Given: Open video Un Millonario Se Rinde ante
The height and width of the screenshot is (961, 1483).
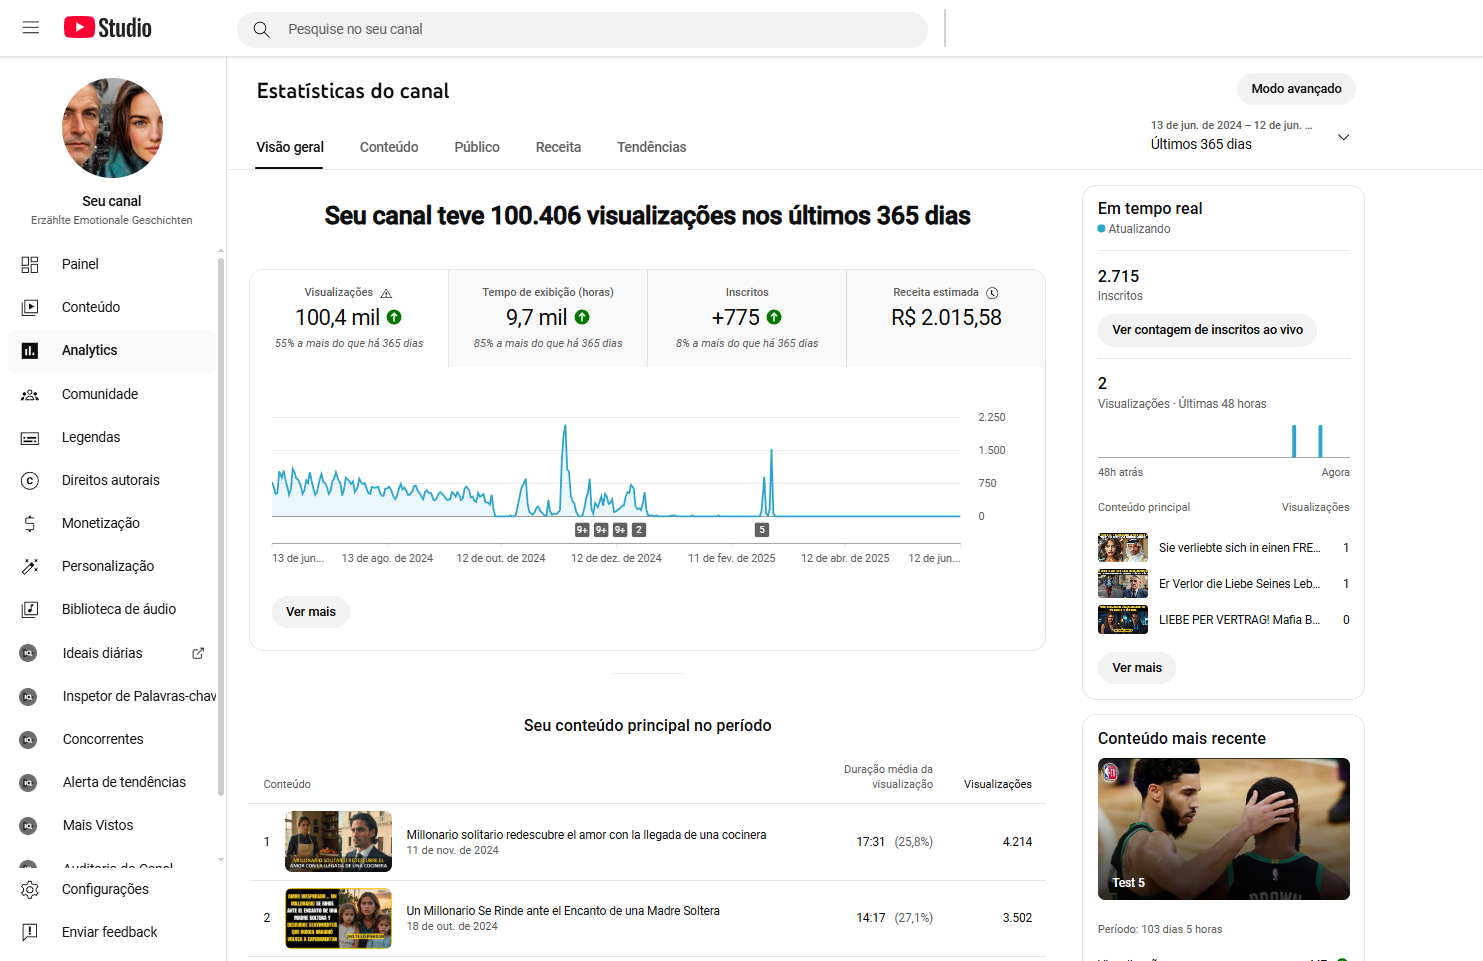Looking at the screenshot, I should [x=563, y=911].
